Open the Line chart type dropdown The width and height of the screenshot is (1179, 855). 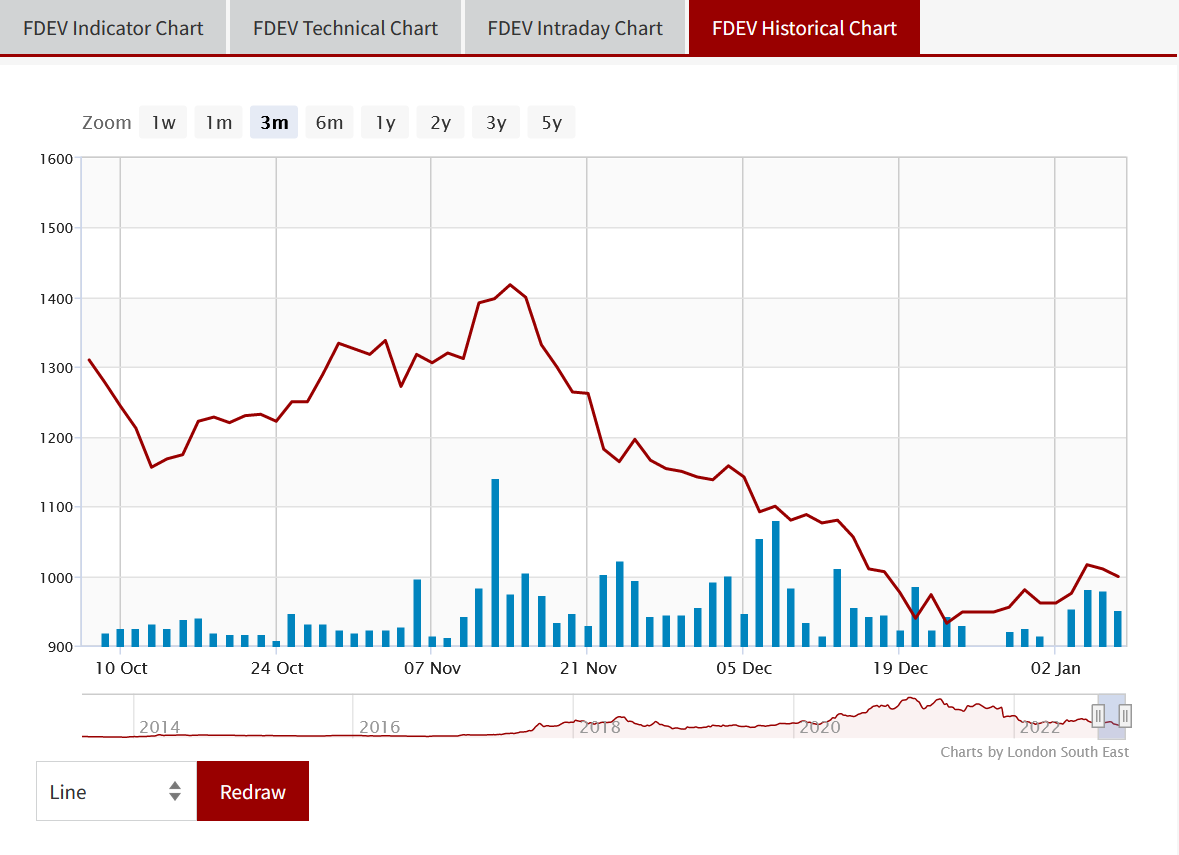[117, 791]
